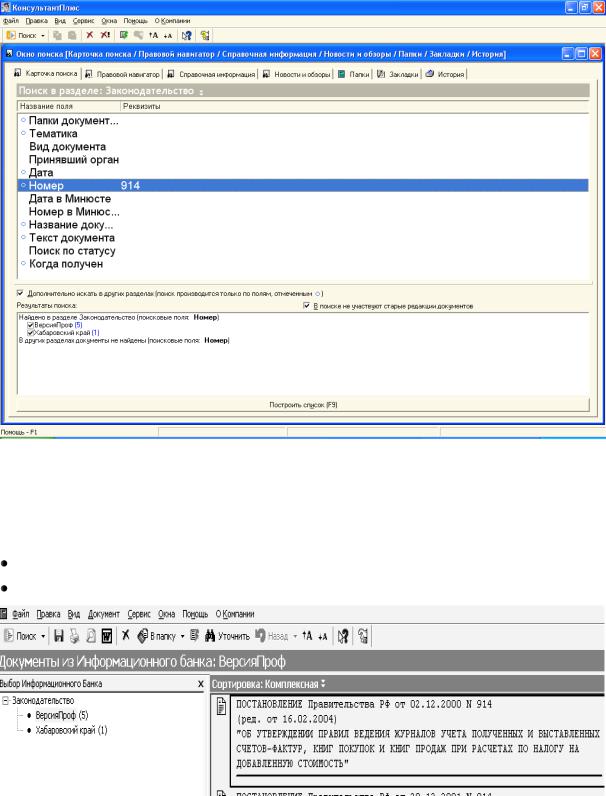The height and width of the screenshot is (796, 606).
Task: Click the Реквизиты column header
Action: tap(355, 106)
